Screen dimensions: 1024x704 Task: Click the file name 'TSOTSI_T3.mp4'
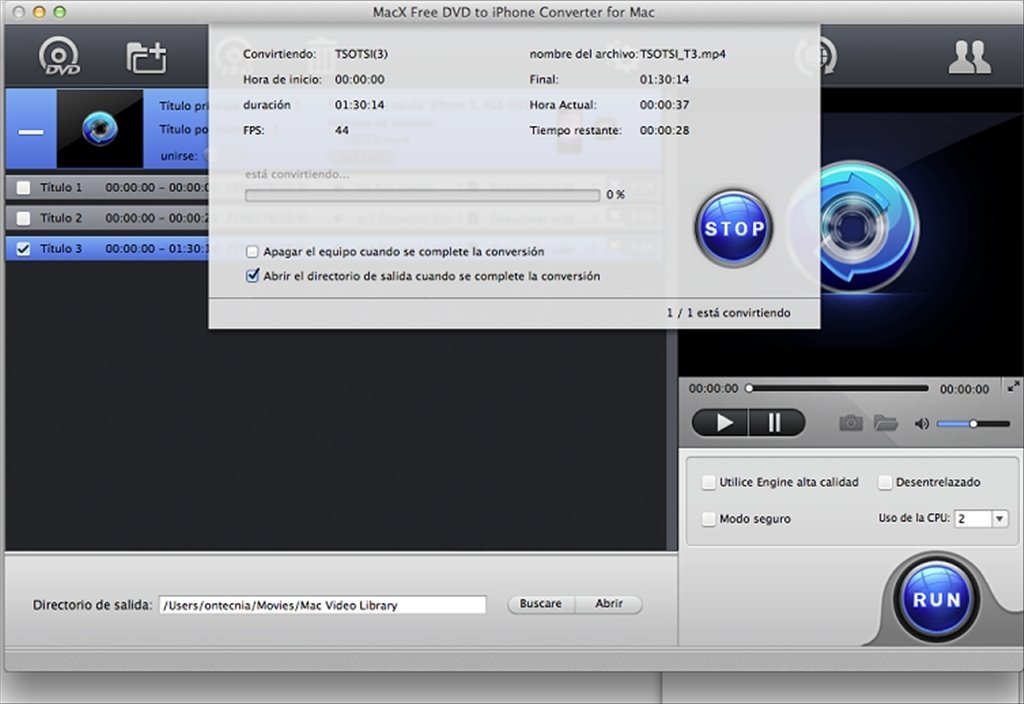coord(682,54)
